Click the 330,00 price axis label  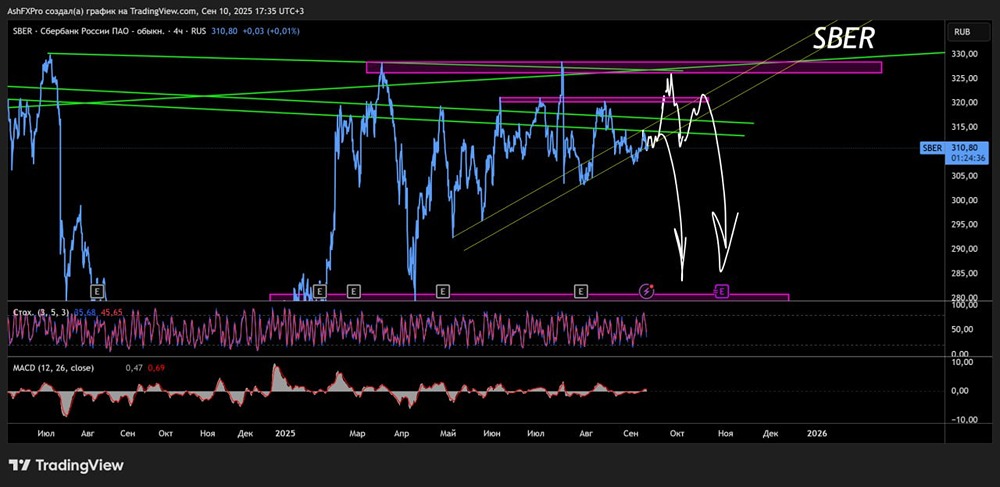pos(965,54)
